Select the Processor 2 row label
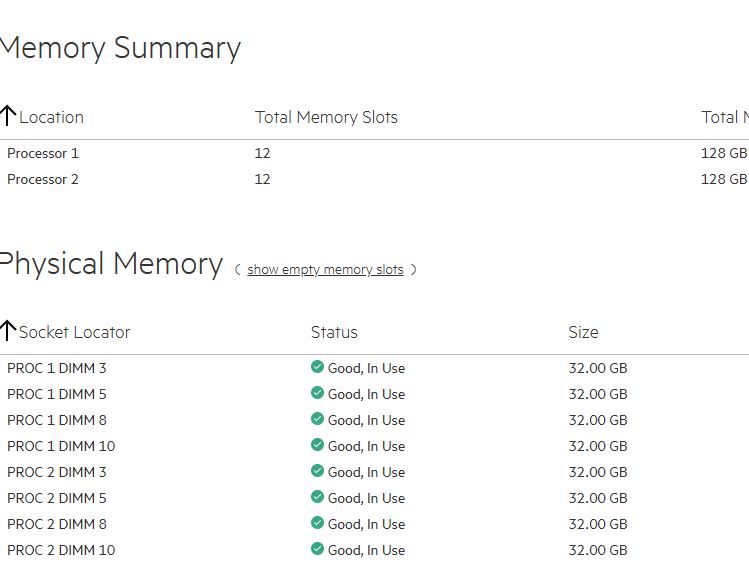Screen dimensions: 749x579 (x=43, y=179)
